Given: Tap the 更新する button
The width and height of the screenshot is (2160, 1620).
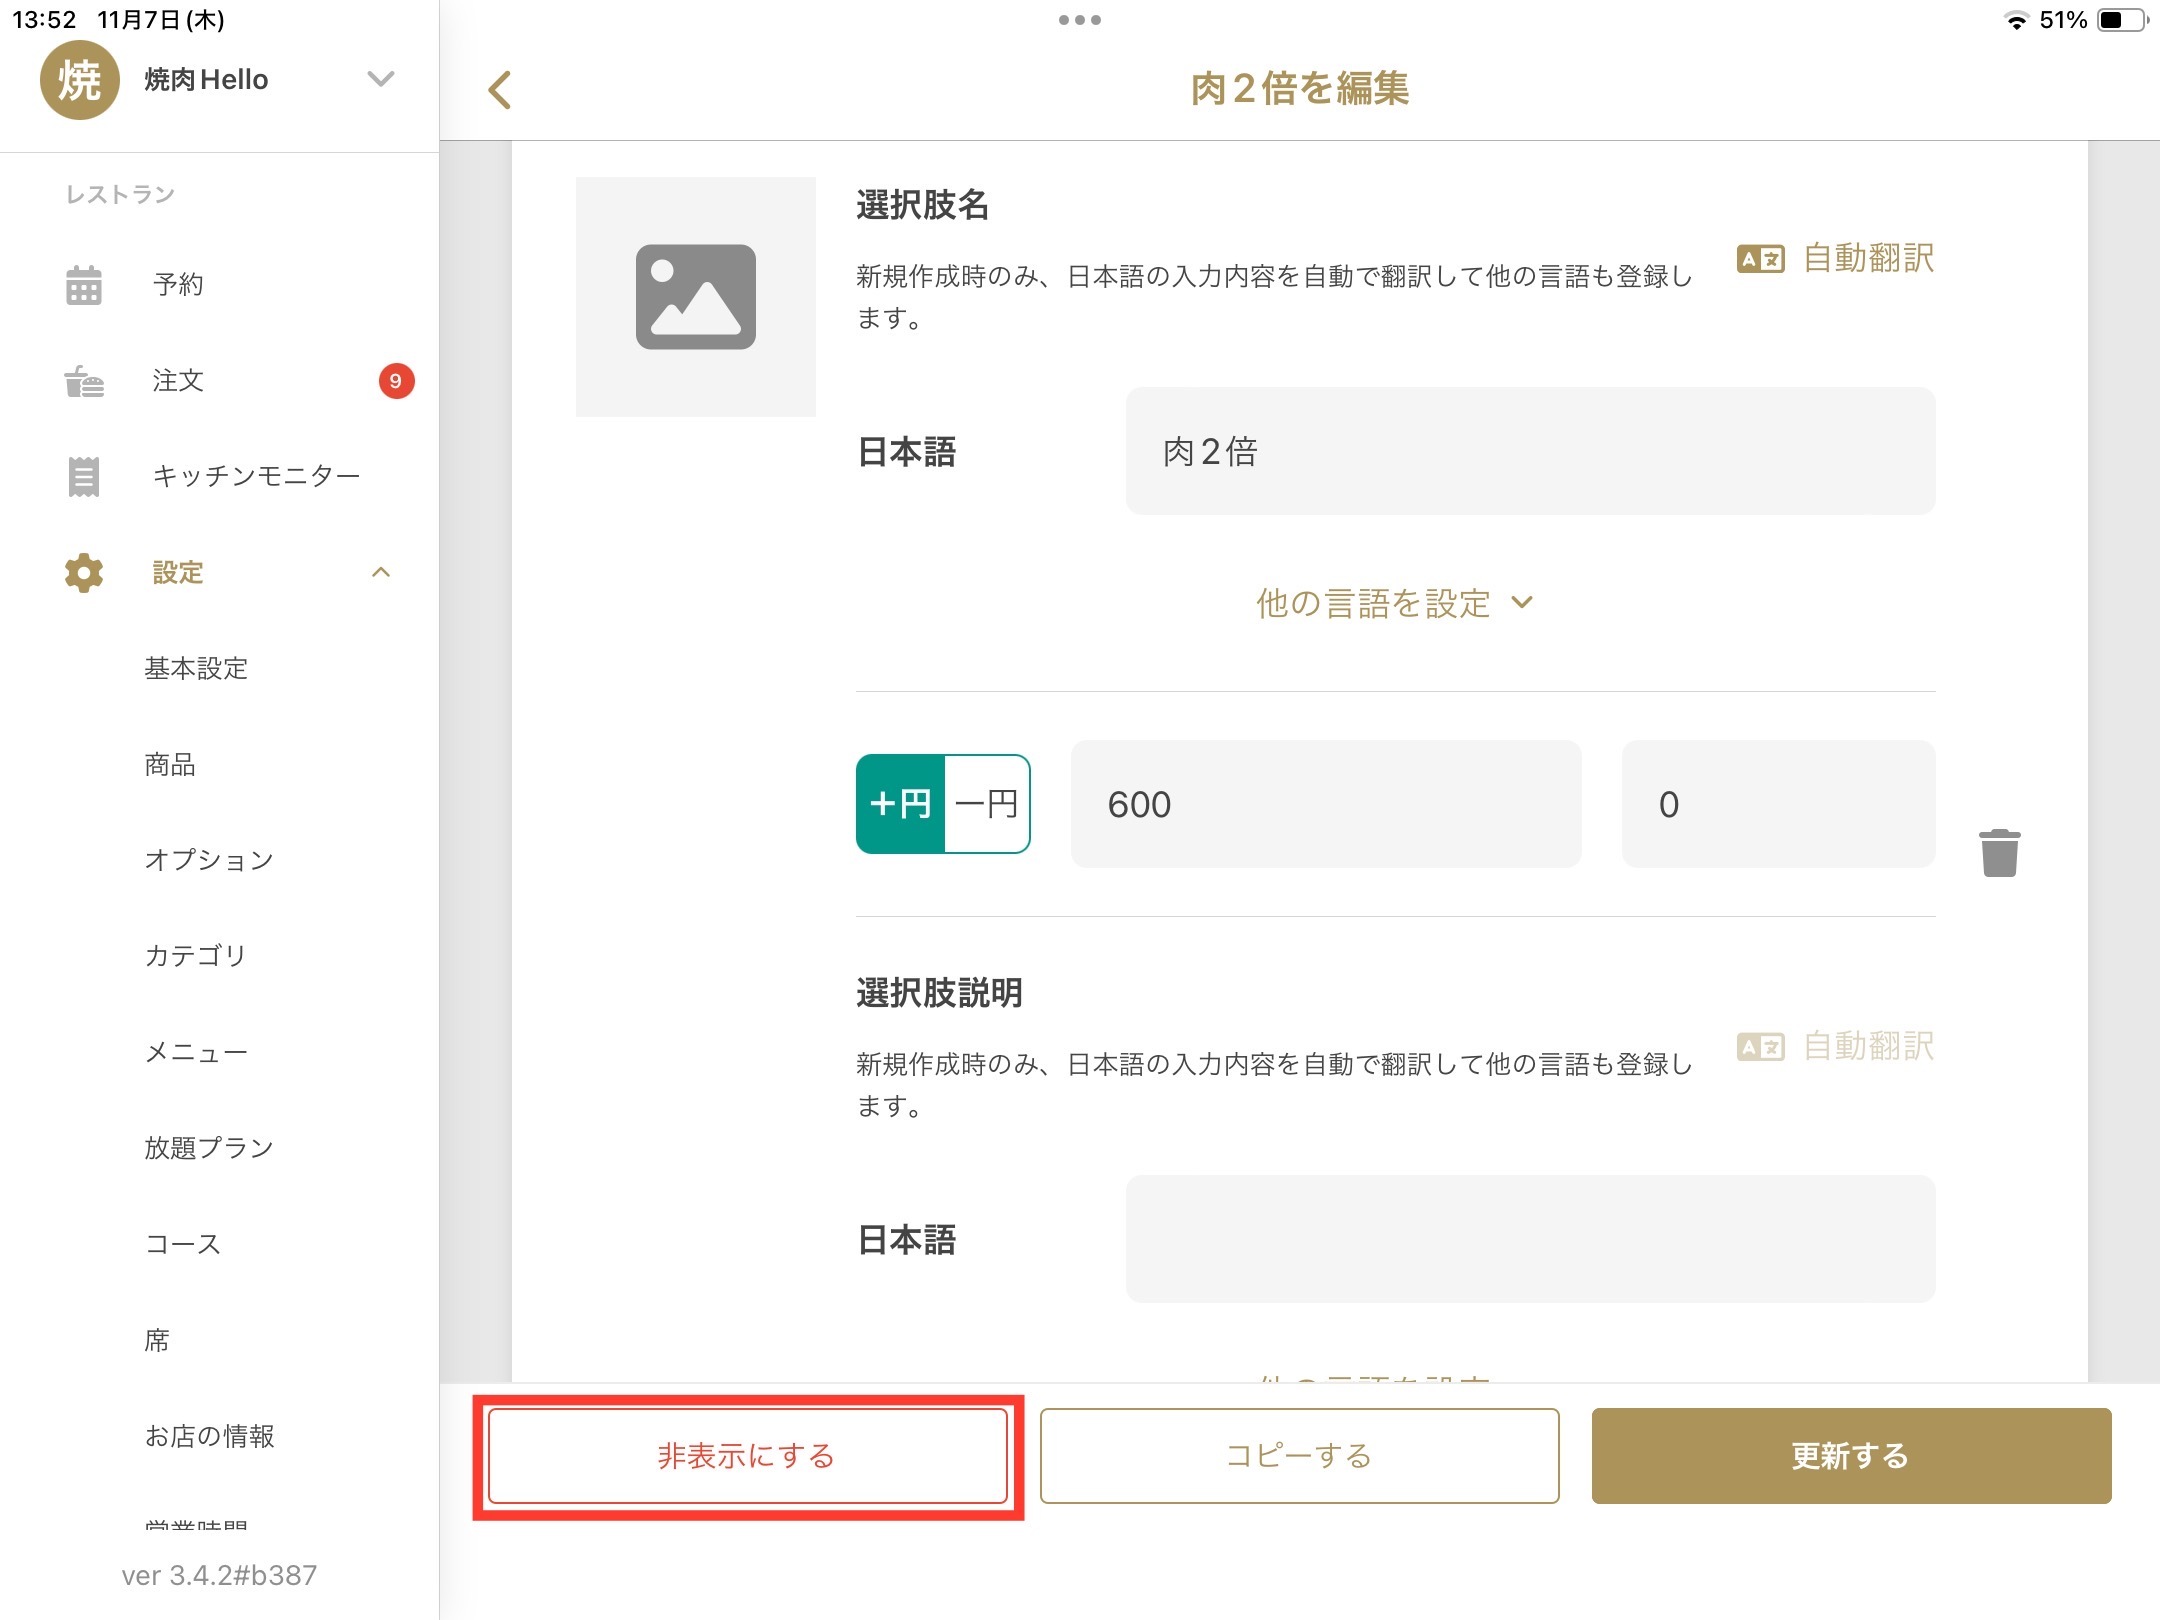Looking at the screenshot, I should pos(1851,1456).
